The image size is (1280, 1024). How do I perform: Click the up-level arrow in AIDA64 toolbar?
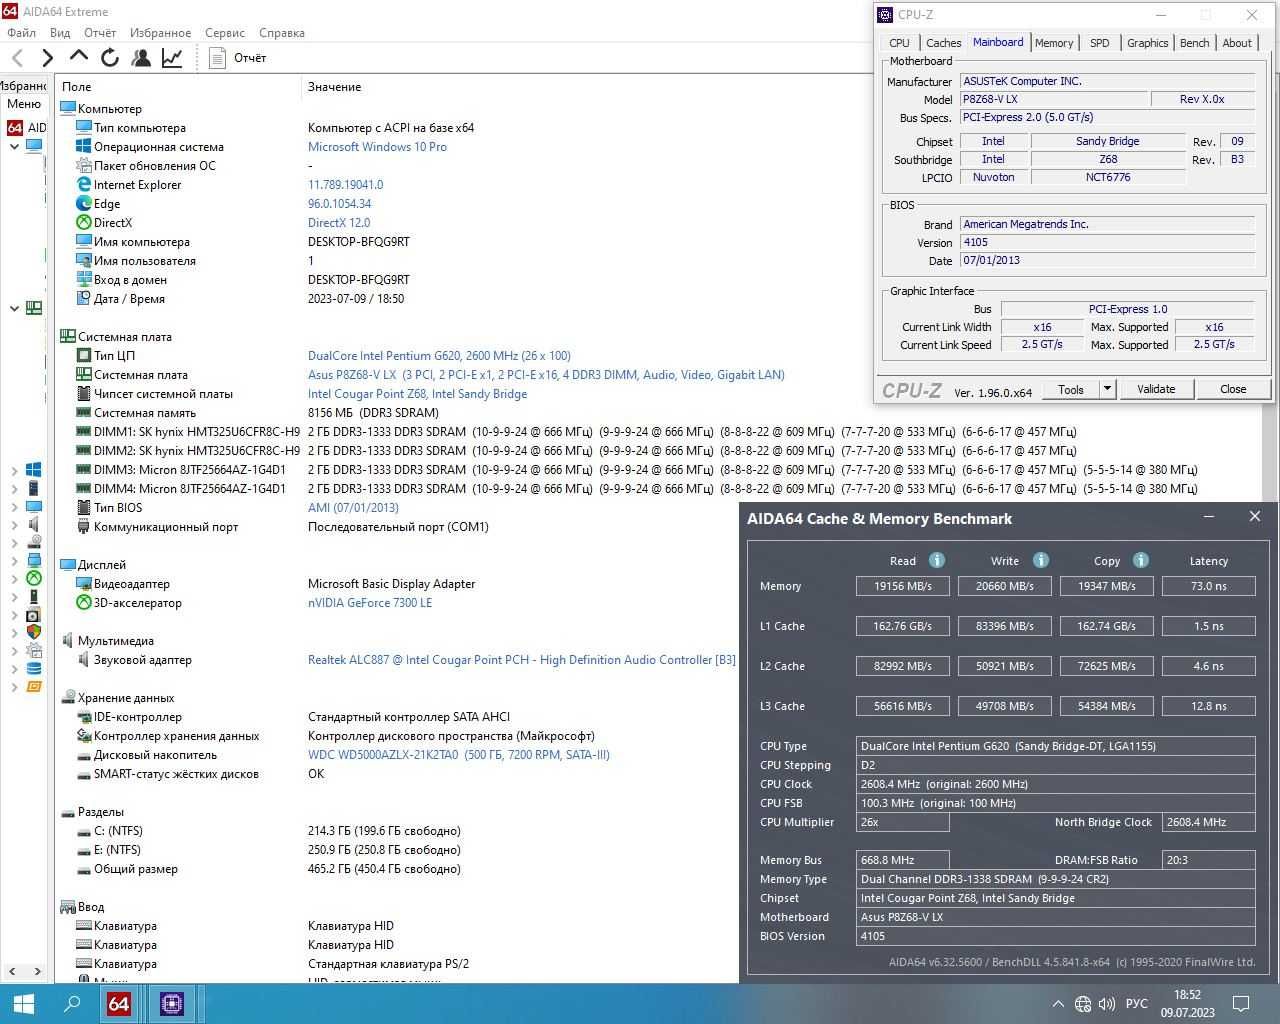pos(78,57)
